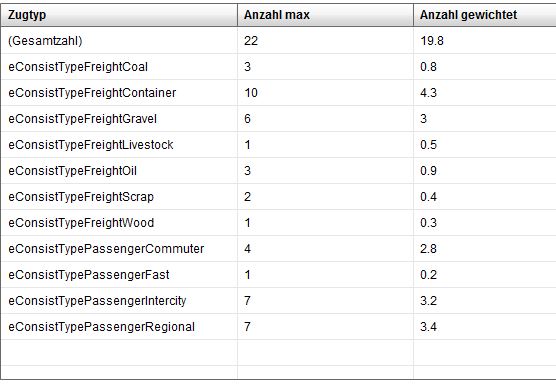
Task: Select the (Gesamtzahl) row
Action: [278, 41]
